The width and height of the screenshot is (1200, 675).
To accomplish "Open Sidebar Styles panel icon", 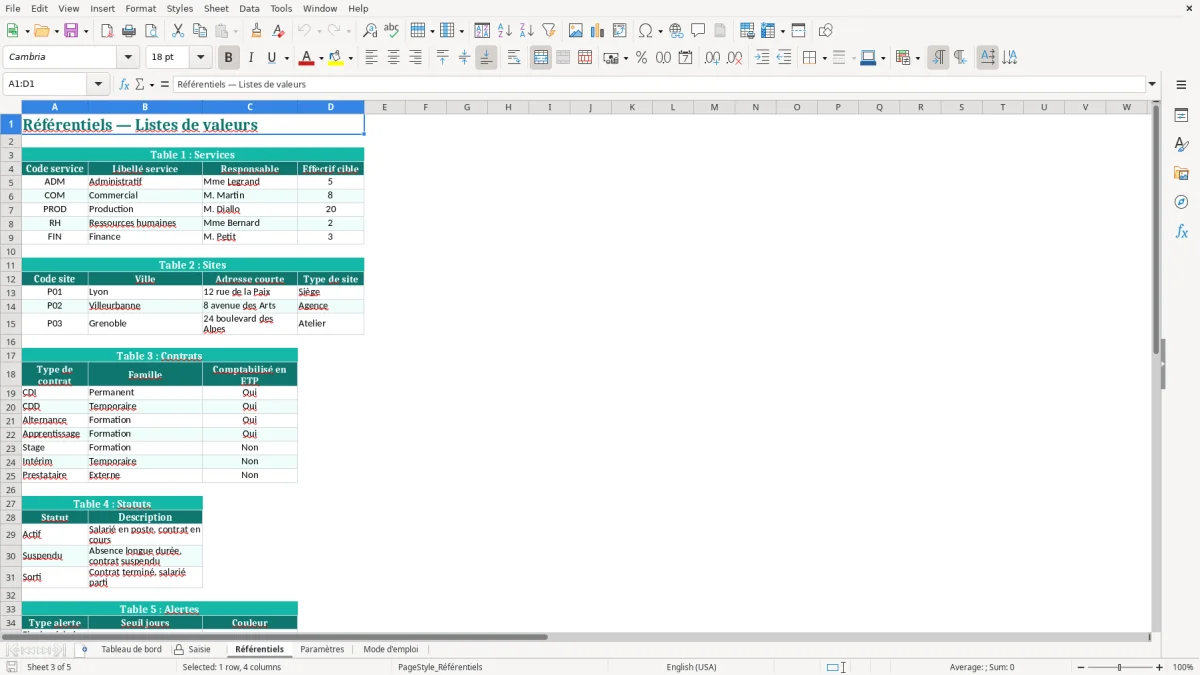I will tap(1181, 145).
